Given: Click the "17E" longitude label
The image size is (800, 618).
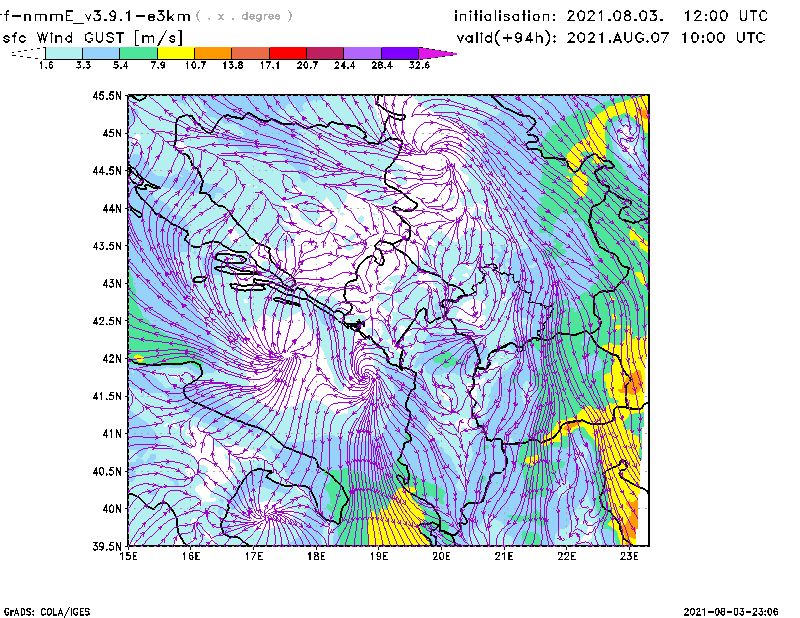Looking at the screenshot, I should [254, 556].
